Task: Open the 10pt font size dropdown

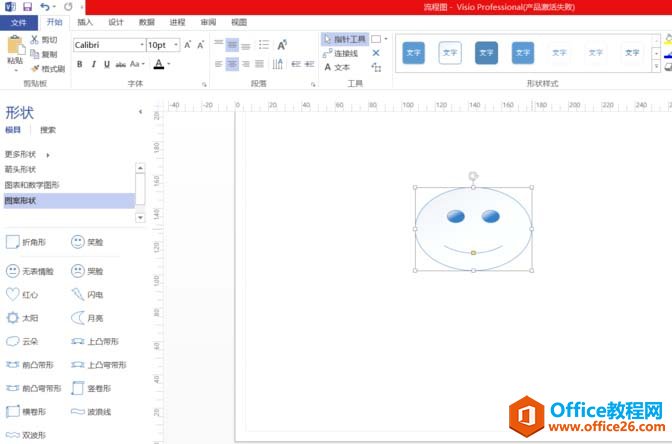Action: click(x=176, y=45)
